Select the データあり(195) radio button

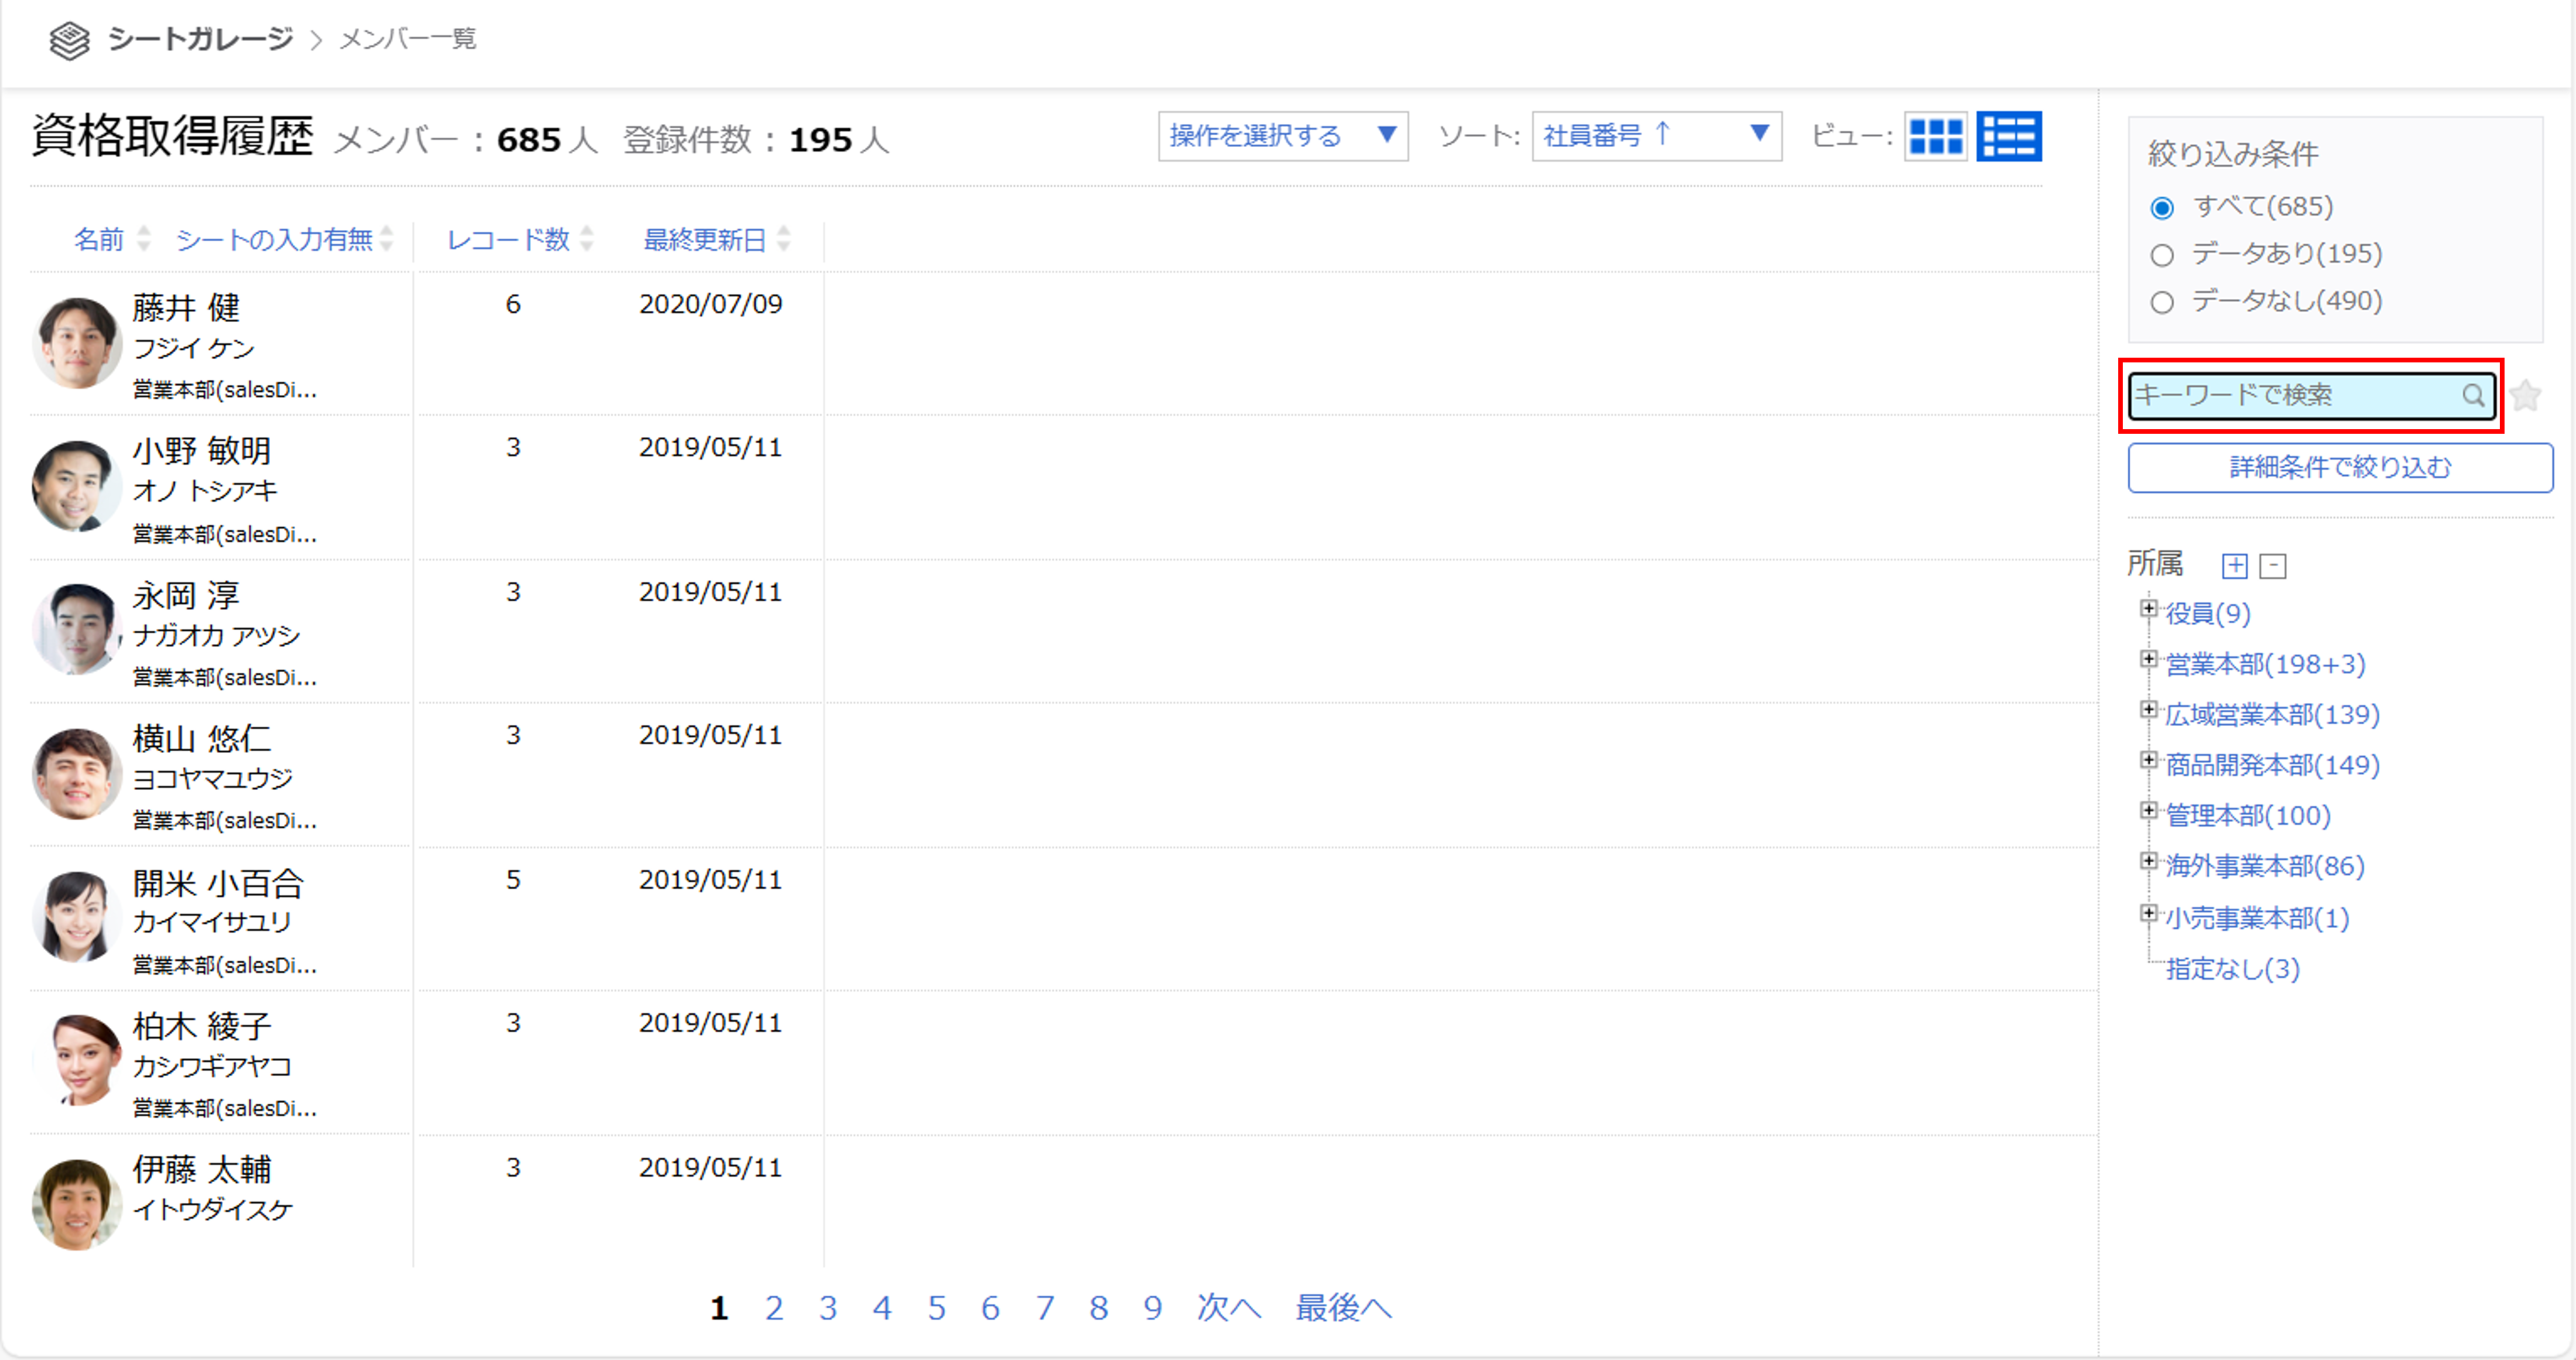coord(2163,255)
